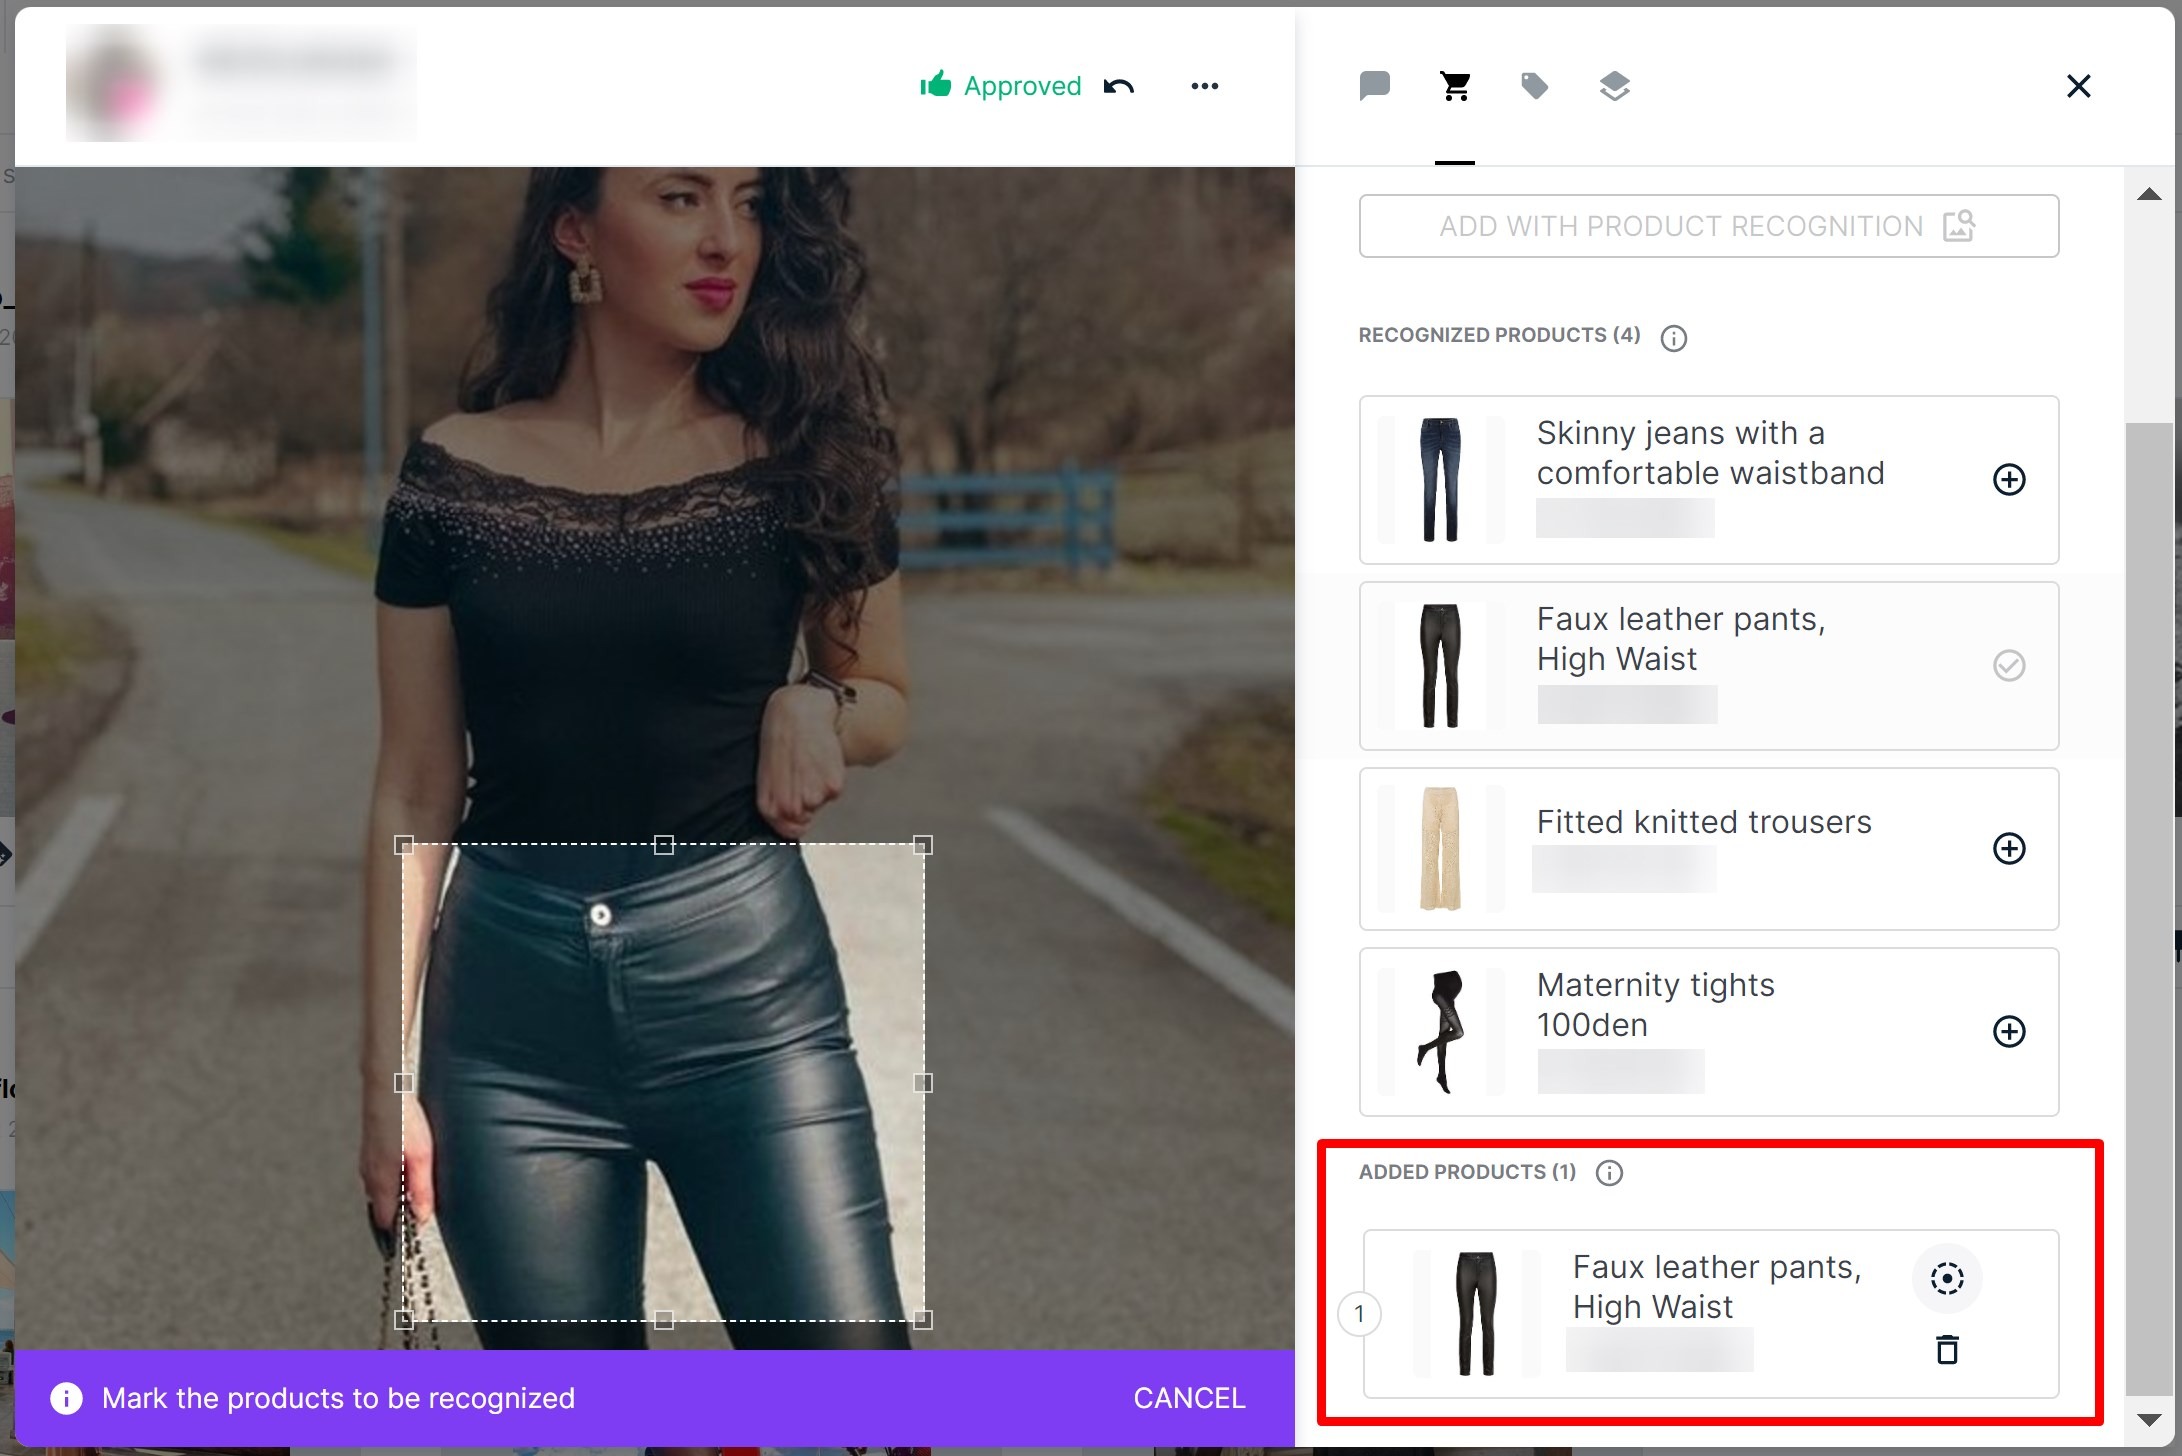Delete added Faux leather pants with trash icon
The image size is (2182, 1456).
[1946, 1350]
